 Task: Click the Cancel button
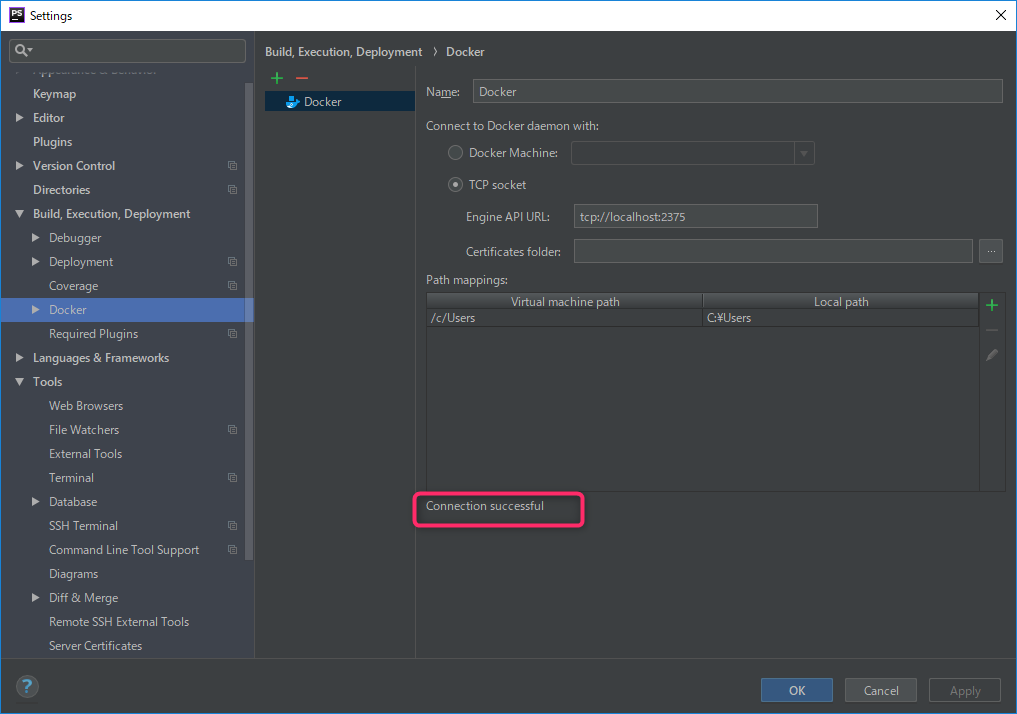(x=881, y=690)
